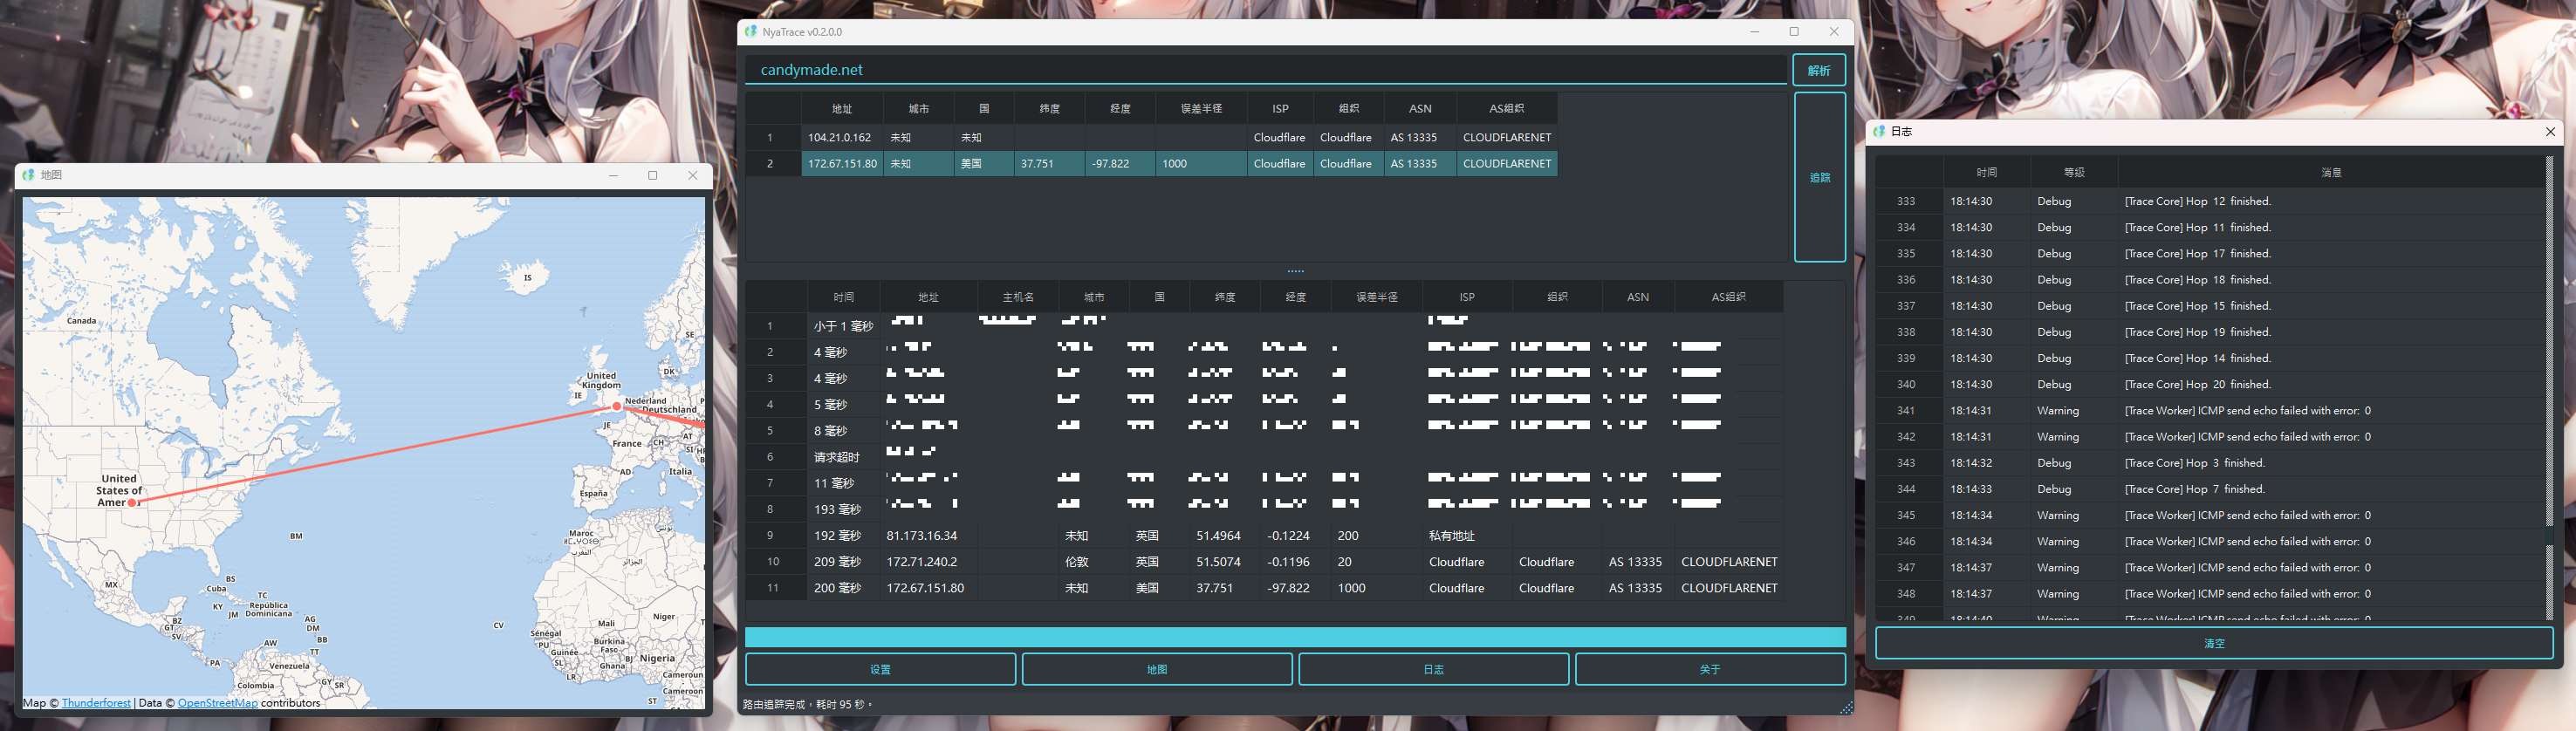This screenshot has width=2576, height=731.
Task: Click the 误差半径 header in top resolve table
Action: pos(1201,108)
